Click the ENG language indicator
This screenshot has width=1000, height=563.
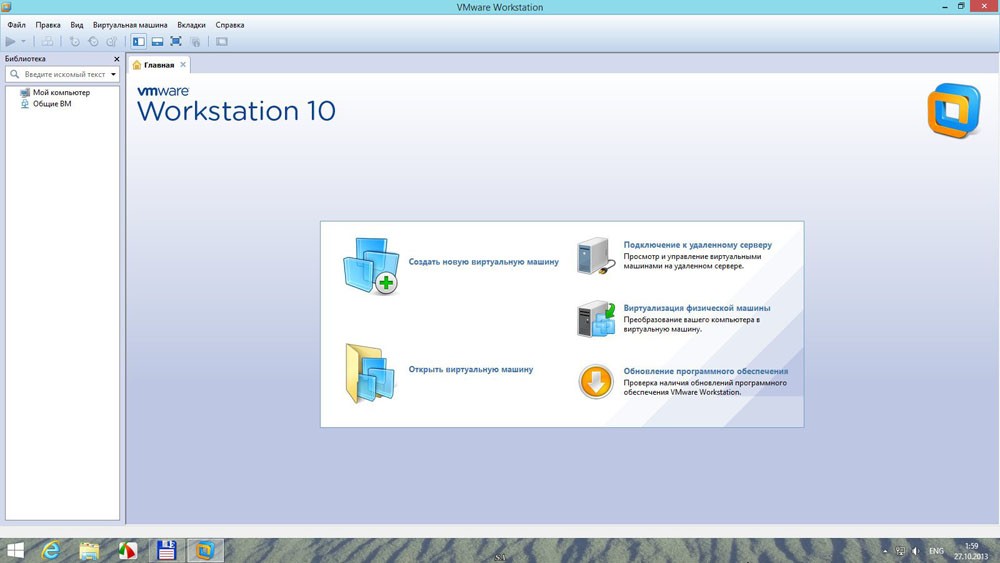936,551
